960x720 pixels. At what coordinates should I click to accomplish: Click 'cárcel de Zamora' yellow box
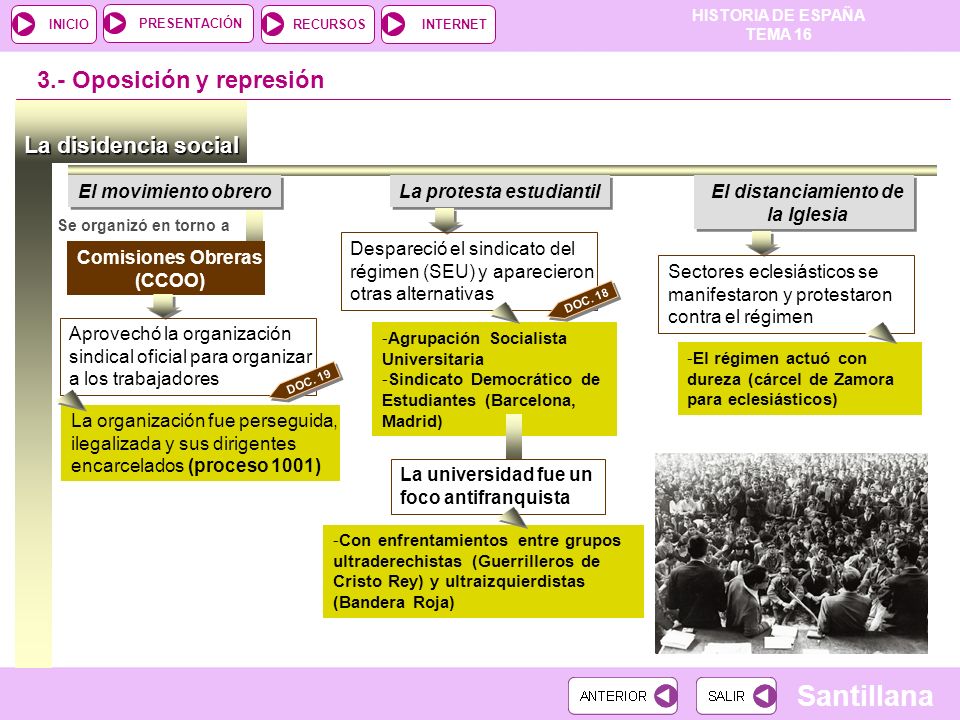click(x=800, y=378)
